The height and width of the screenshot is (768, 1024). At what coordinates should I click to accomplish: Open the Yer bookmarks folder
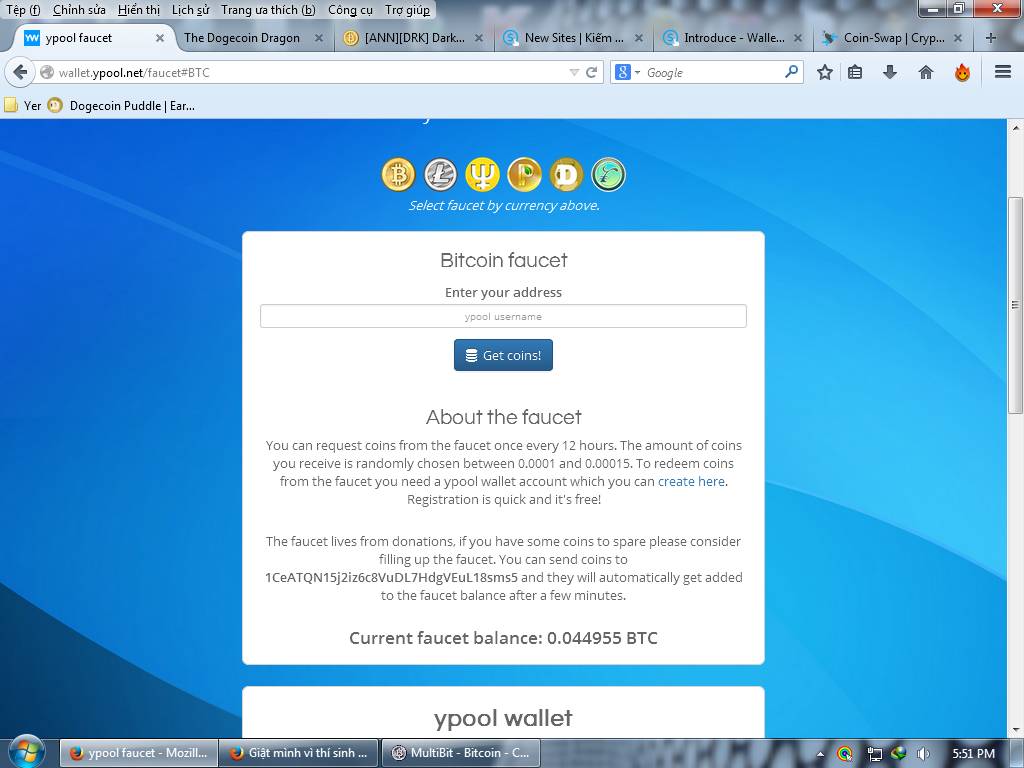pyautogui.click(x=23, y=106)
